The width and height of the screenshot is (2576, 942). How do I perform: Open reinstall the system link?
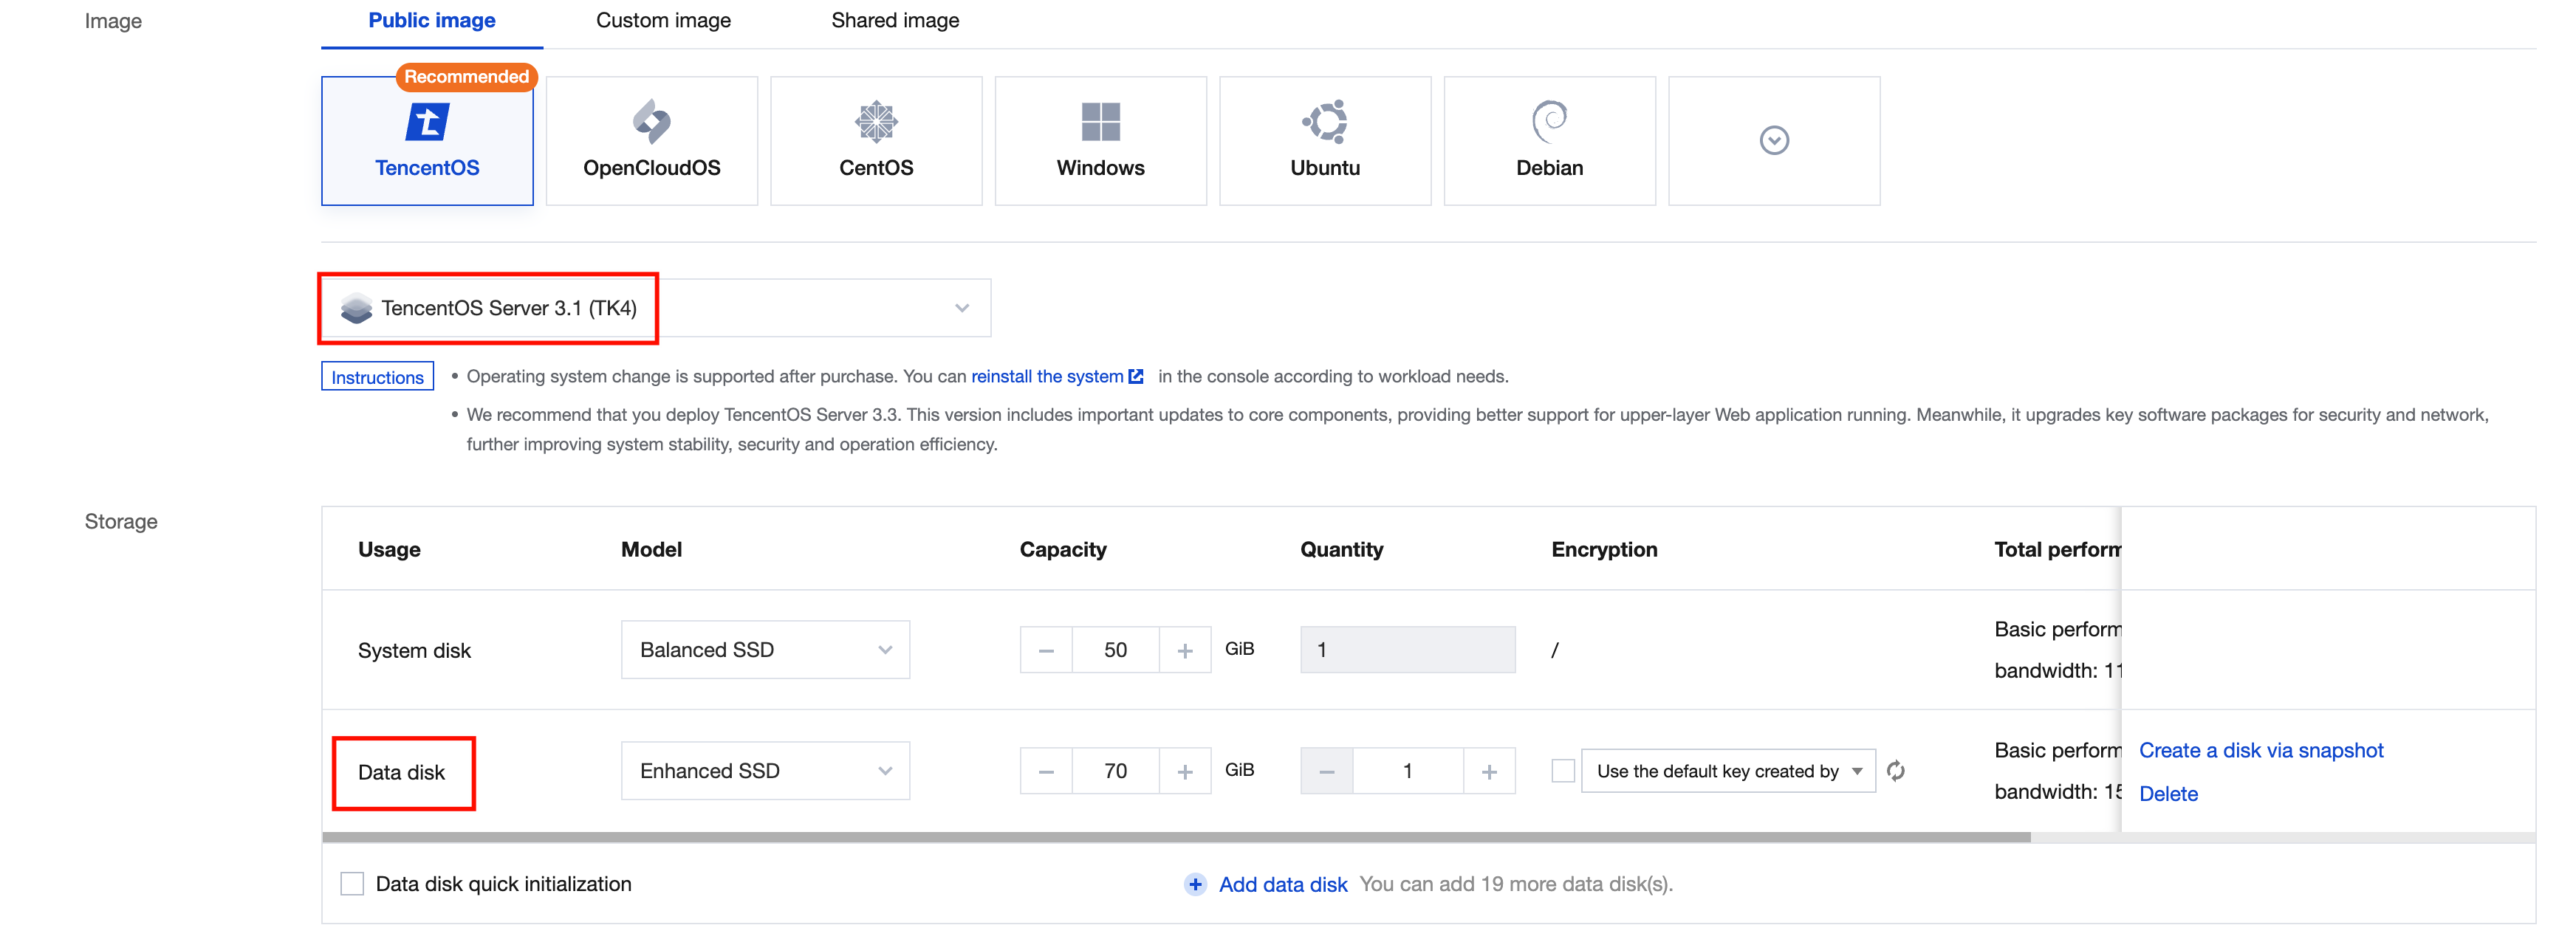coord(1047,377)
